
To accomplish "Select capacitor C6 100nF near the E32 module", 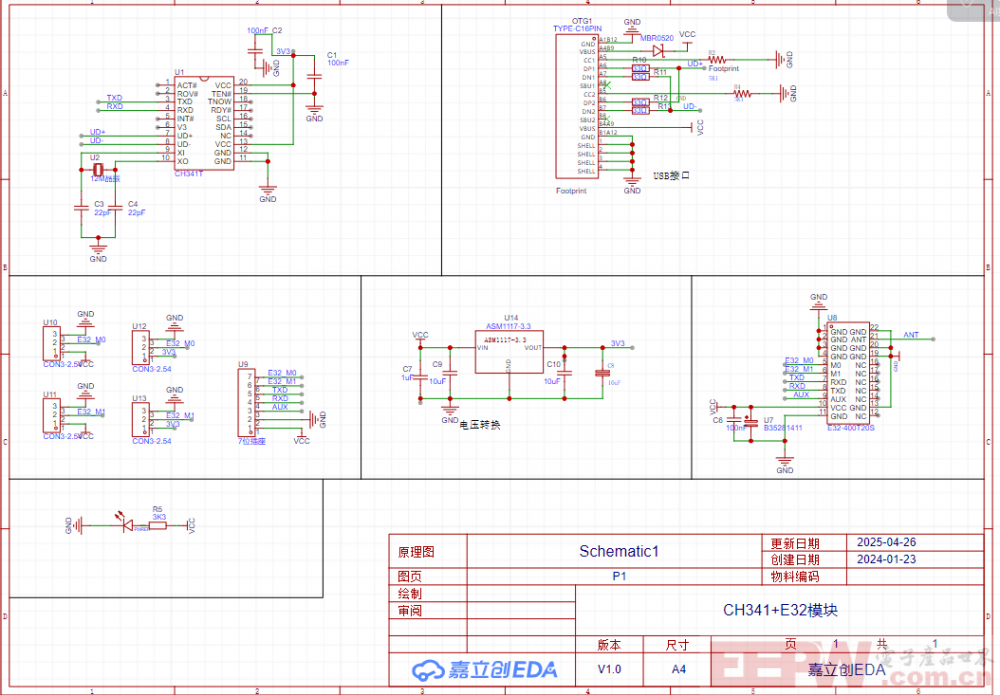I will click(x=734, y=419).
